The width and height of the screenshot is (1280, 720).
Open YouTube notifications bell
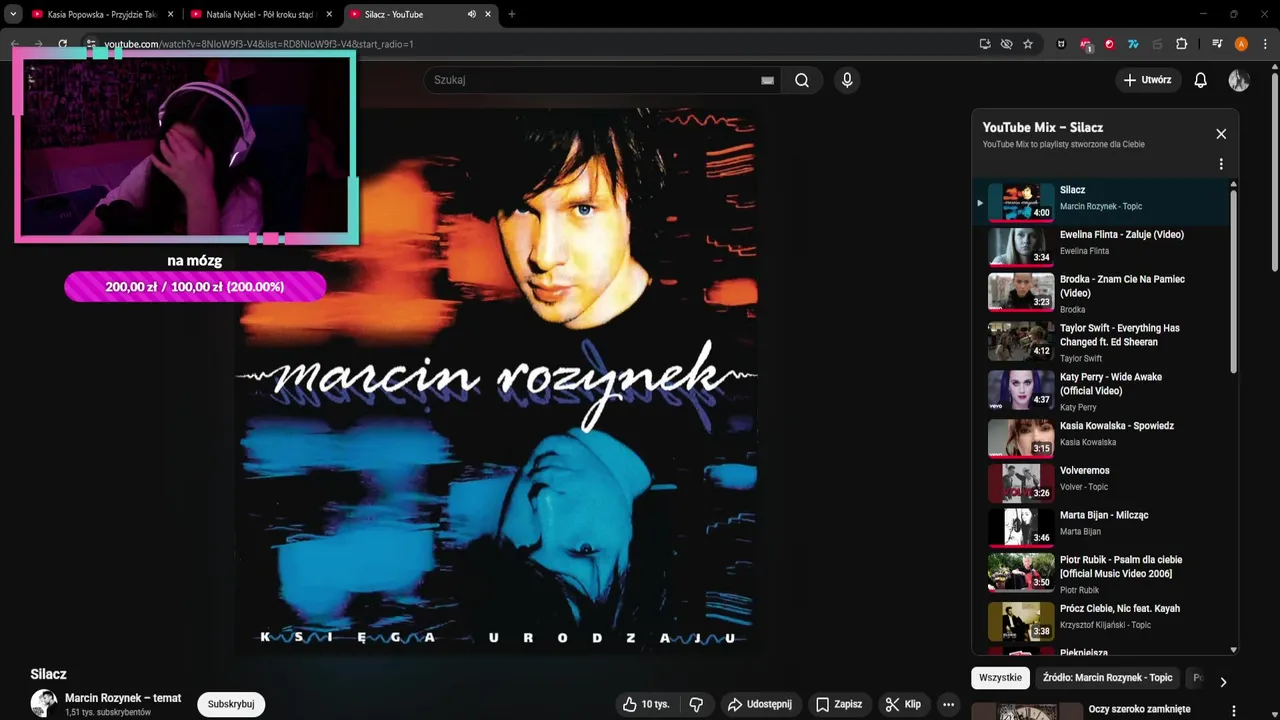(x=1201, y=80)
